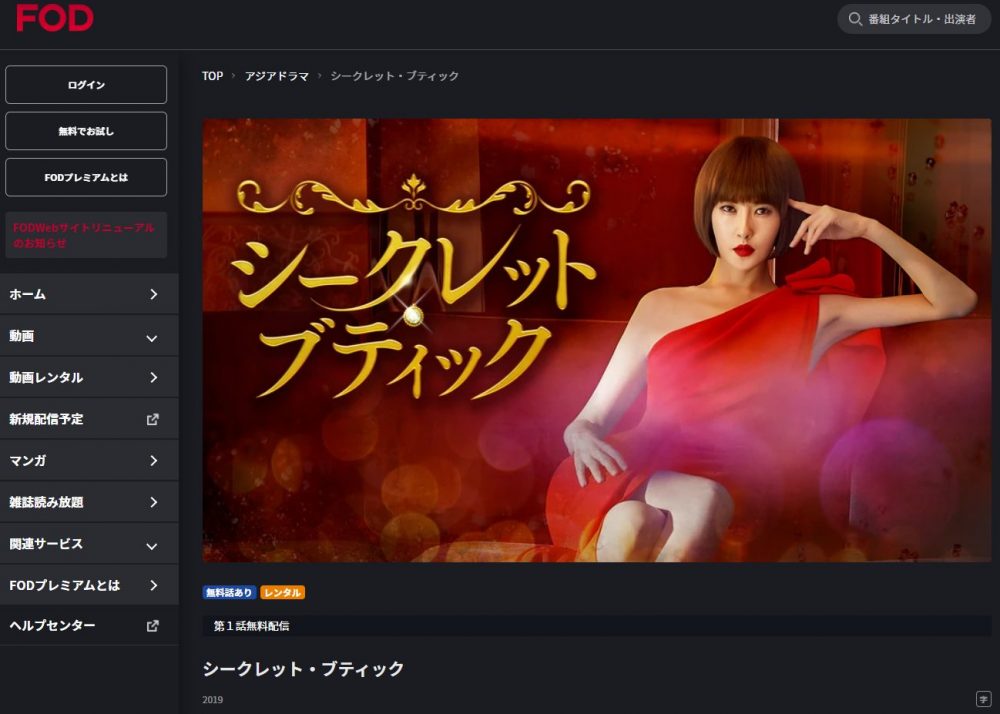Click the search magnifier icon
Image resolution: width=1000 pixels, height=714 pixels.
click(x=855, y=19)
